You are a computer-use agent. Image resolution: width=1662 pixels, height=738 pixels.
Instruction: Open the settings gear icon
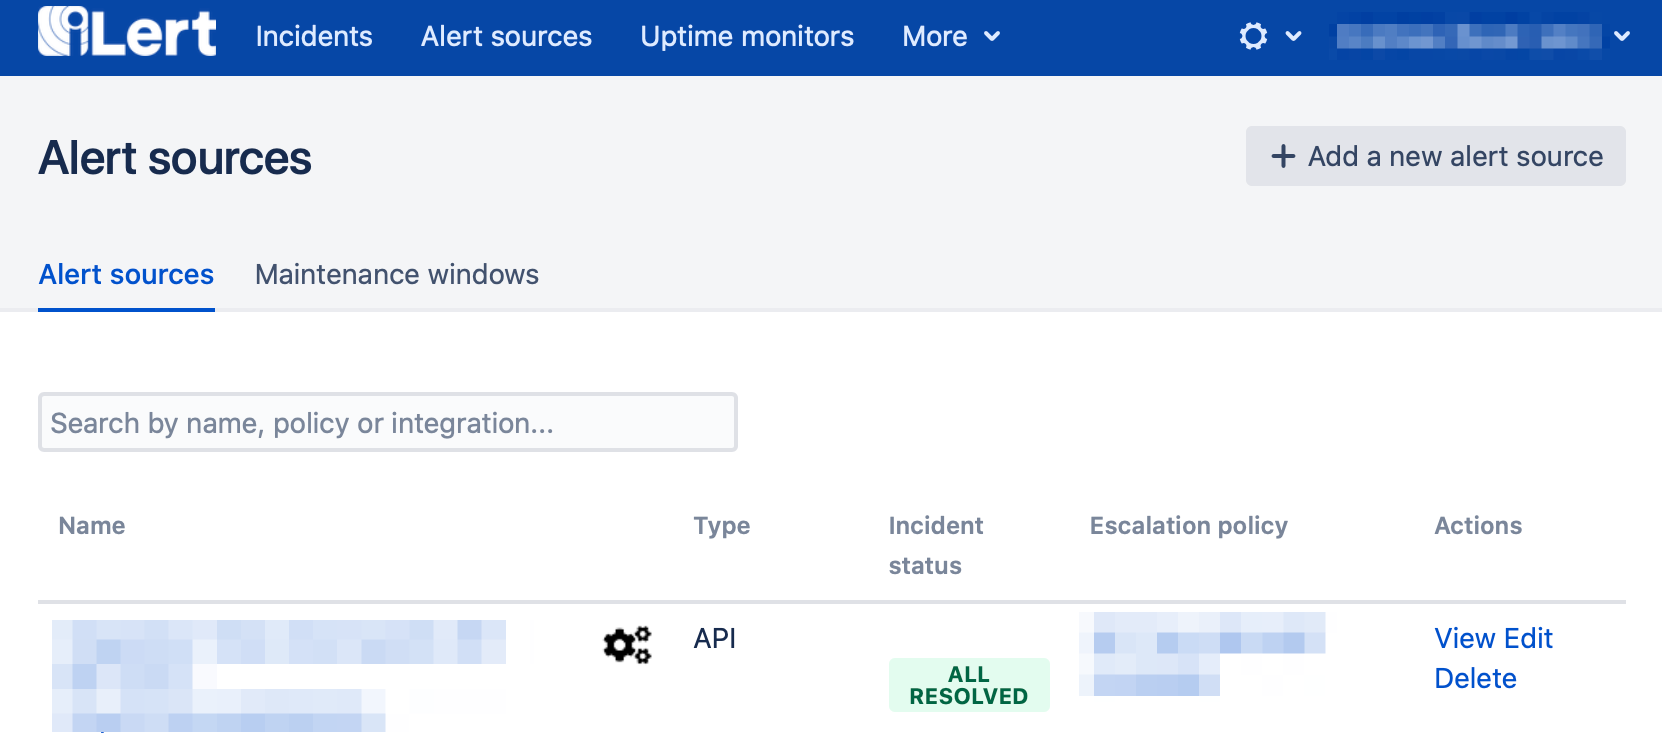point(1253,36)
